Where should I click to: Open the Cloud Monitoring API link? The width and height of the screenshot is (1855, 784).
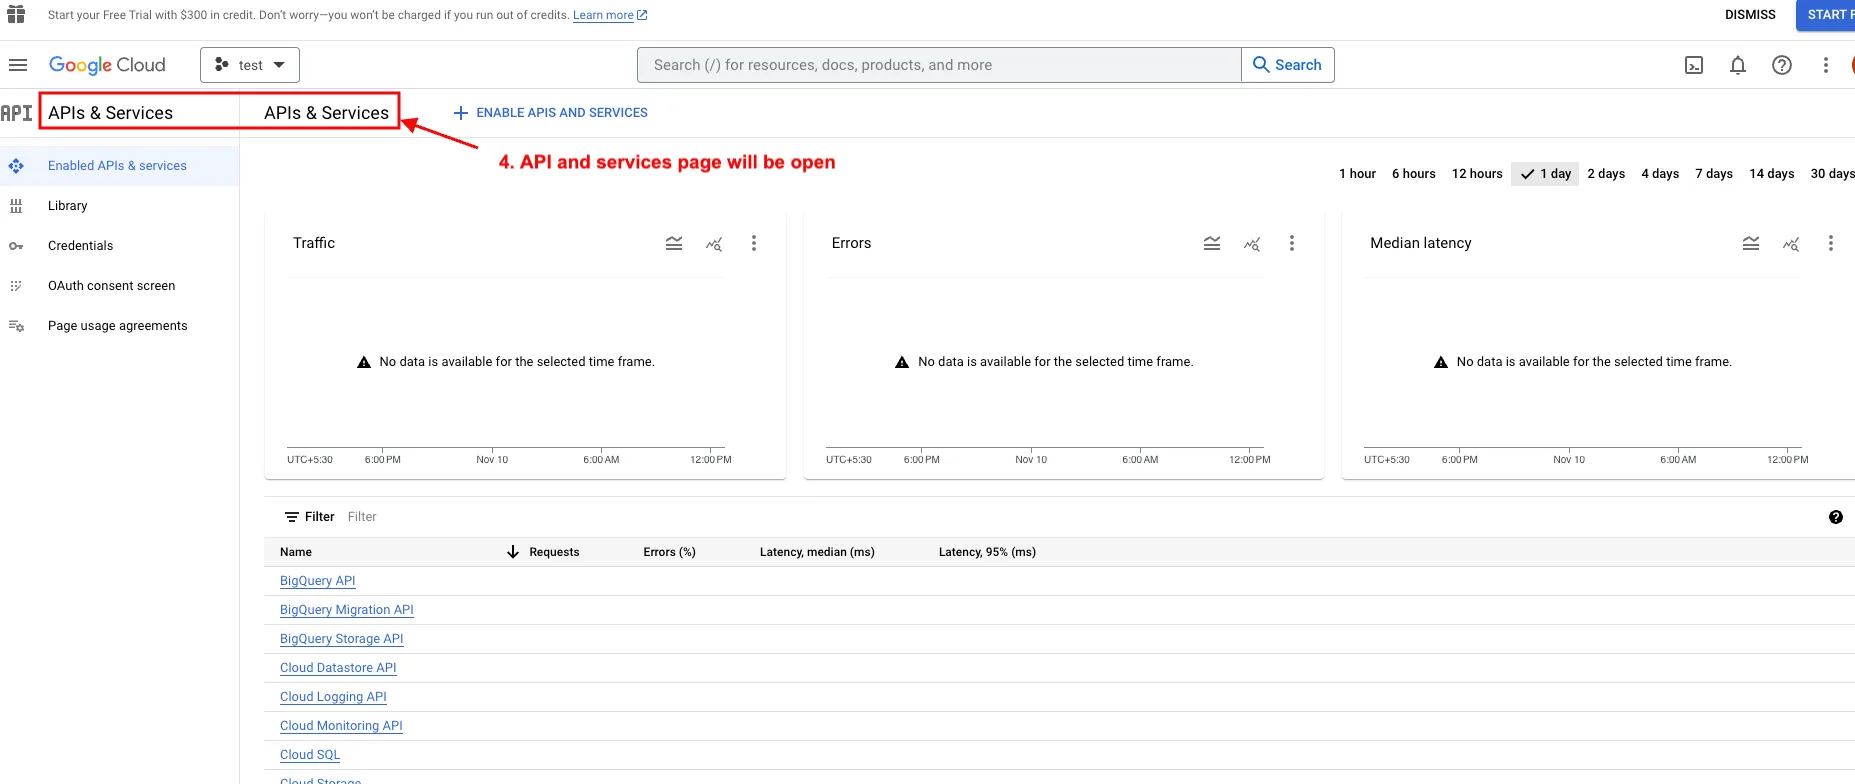click(x=341, y=726)
